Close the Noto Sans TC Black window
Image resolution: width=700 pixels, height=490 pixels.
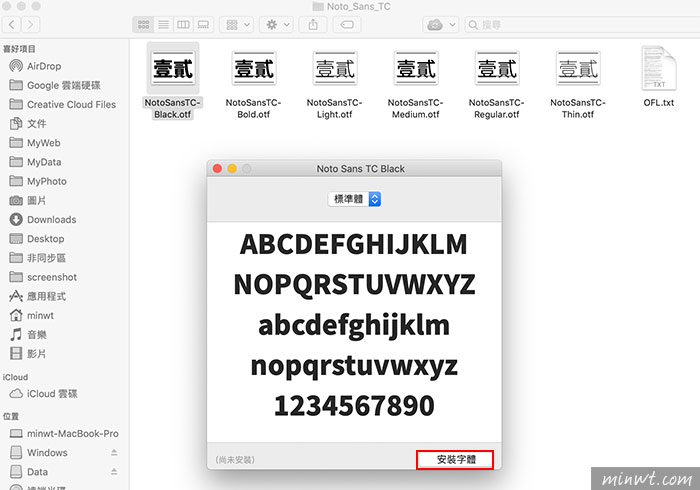[217, 169]
